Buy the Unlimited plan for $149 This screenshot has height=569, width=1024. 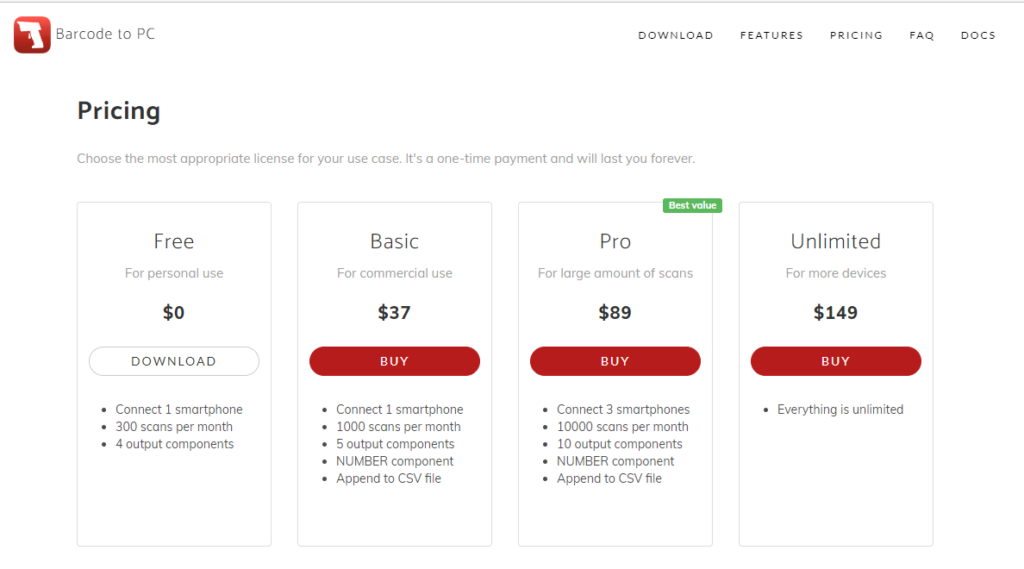point(836,361)
